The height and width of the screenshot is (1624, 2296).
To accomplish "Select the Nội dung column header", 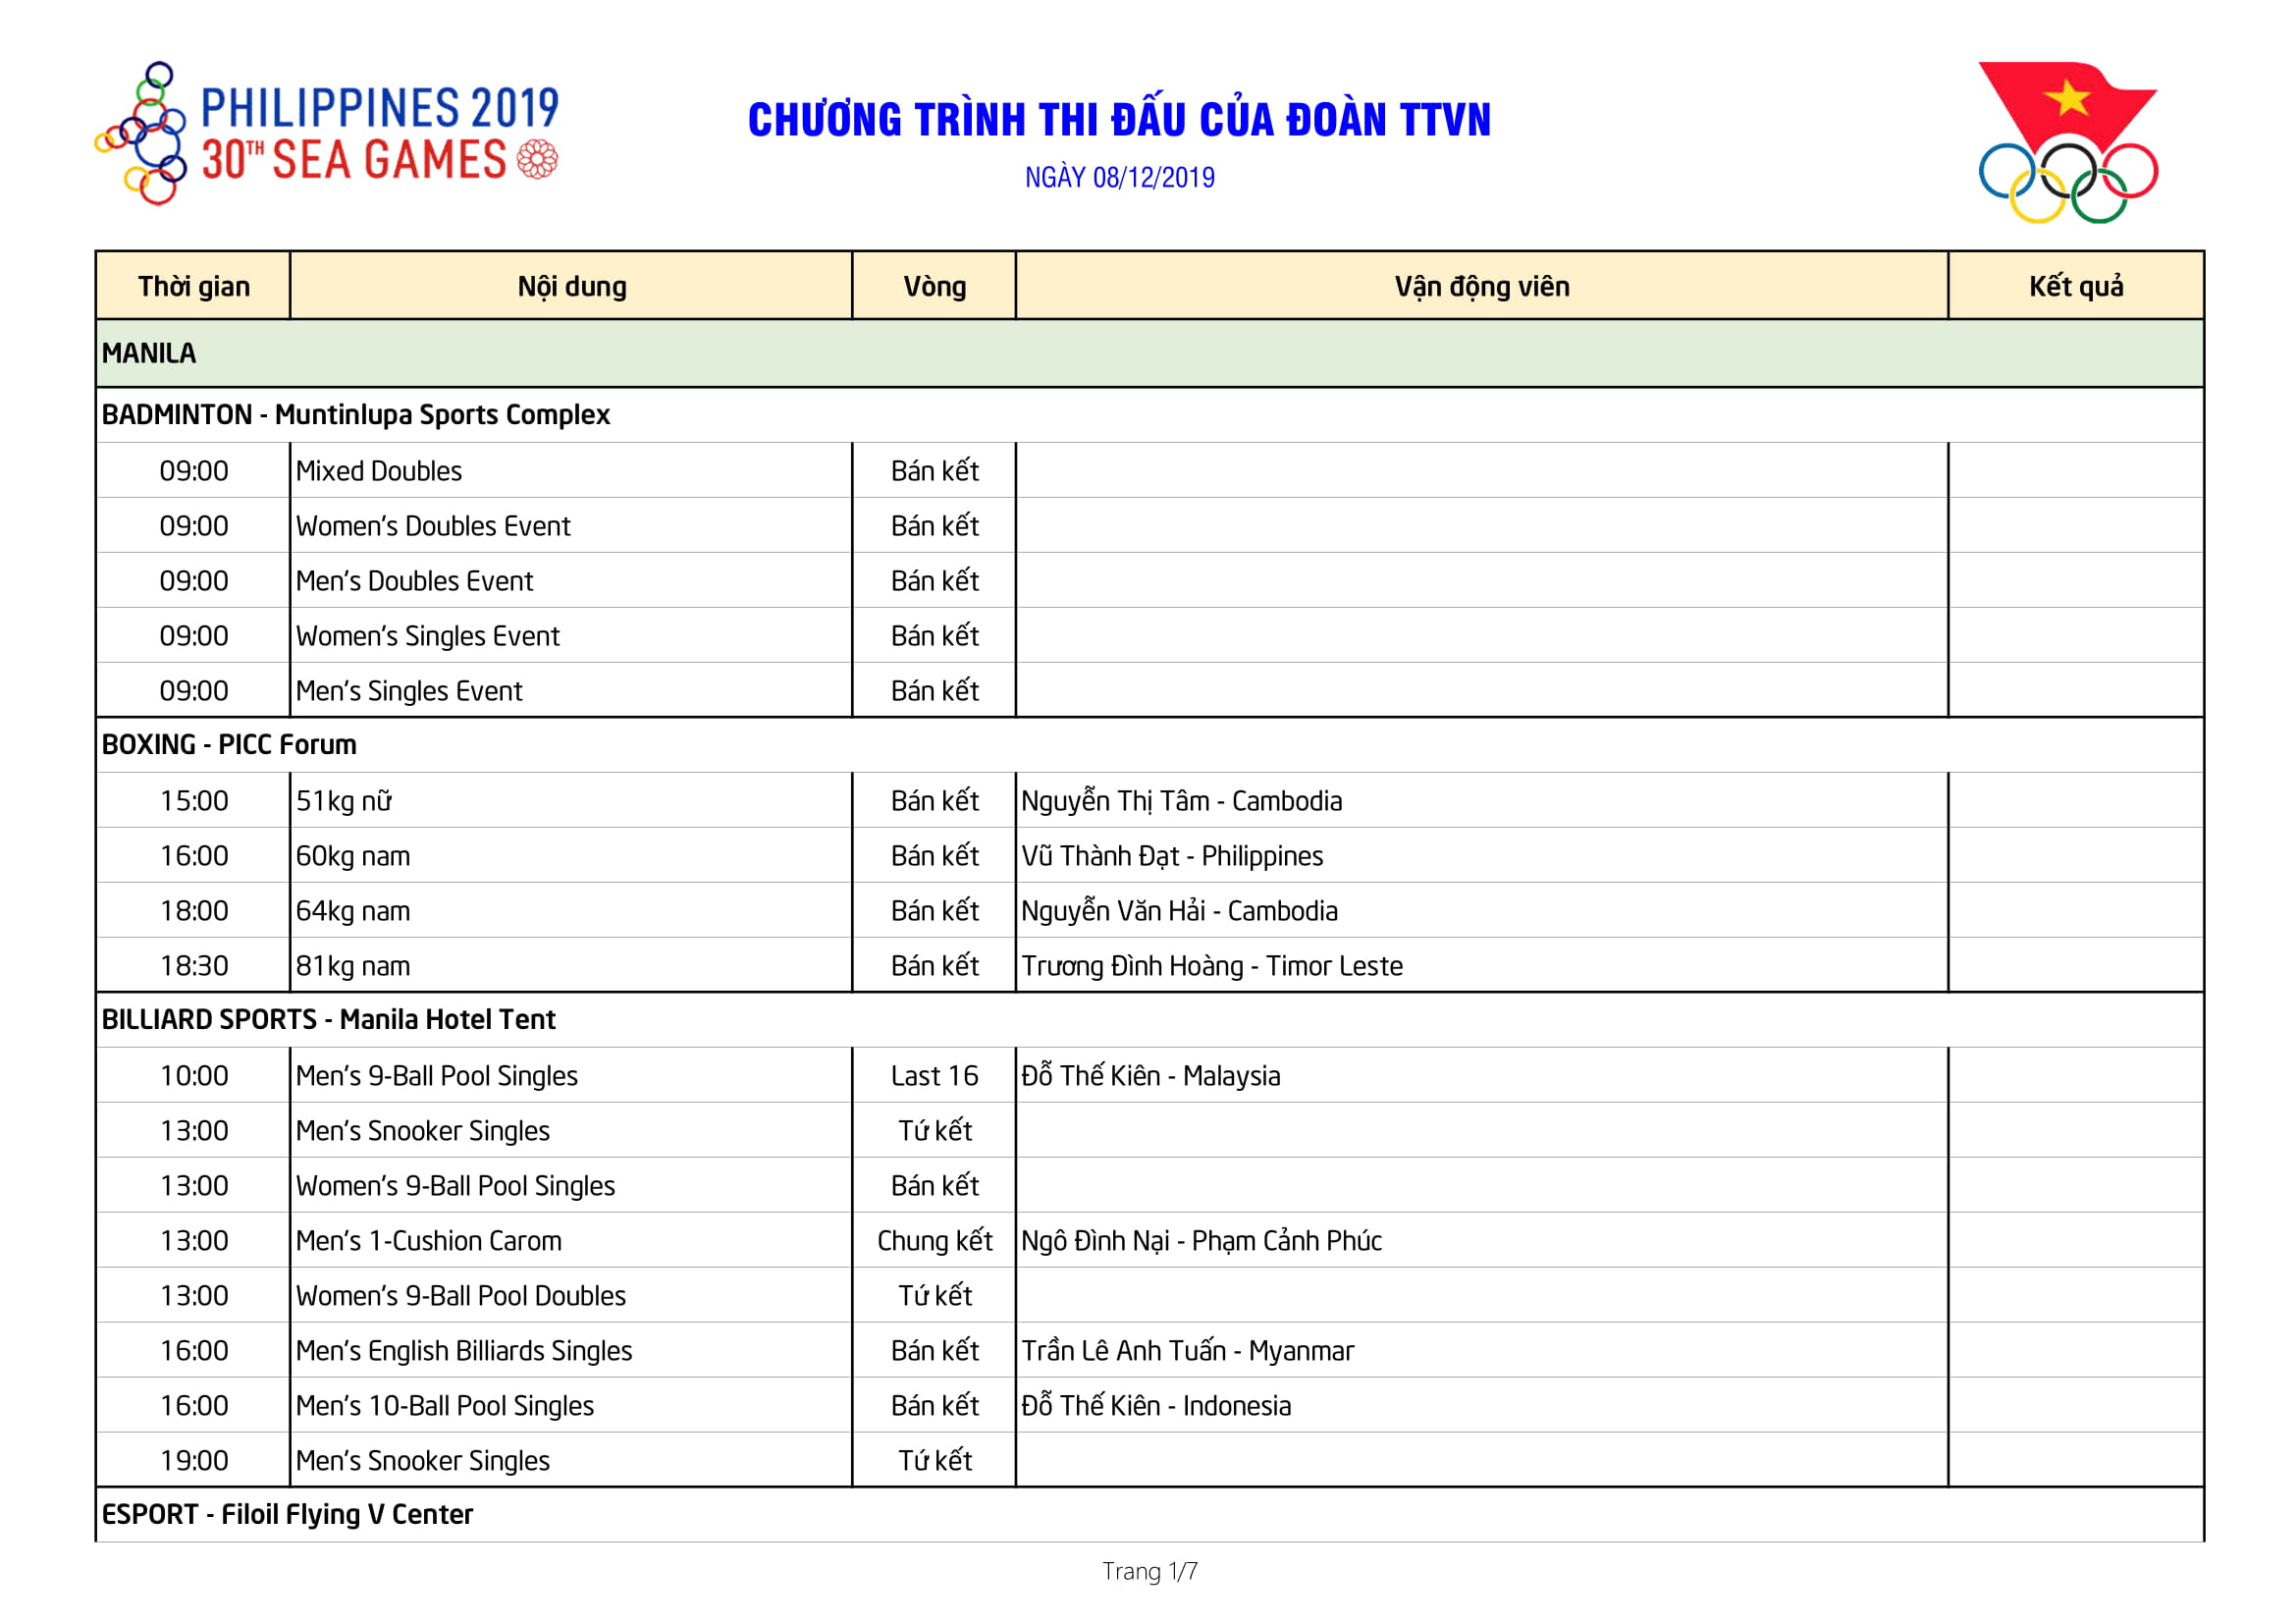I will 571,287.
